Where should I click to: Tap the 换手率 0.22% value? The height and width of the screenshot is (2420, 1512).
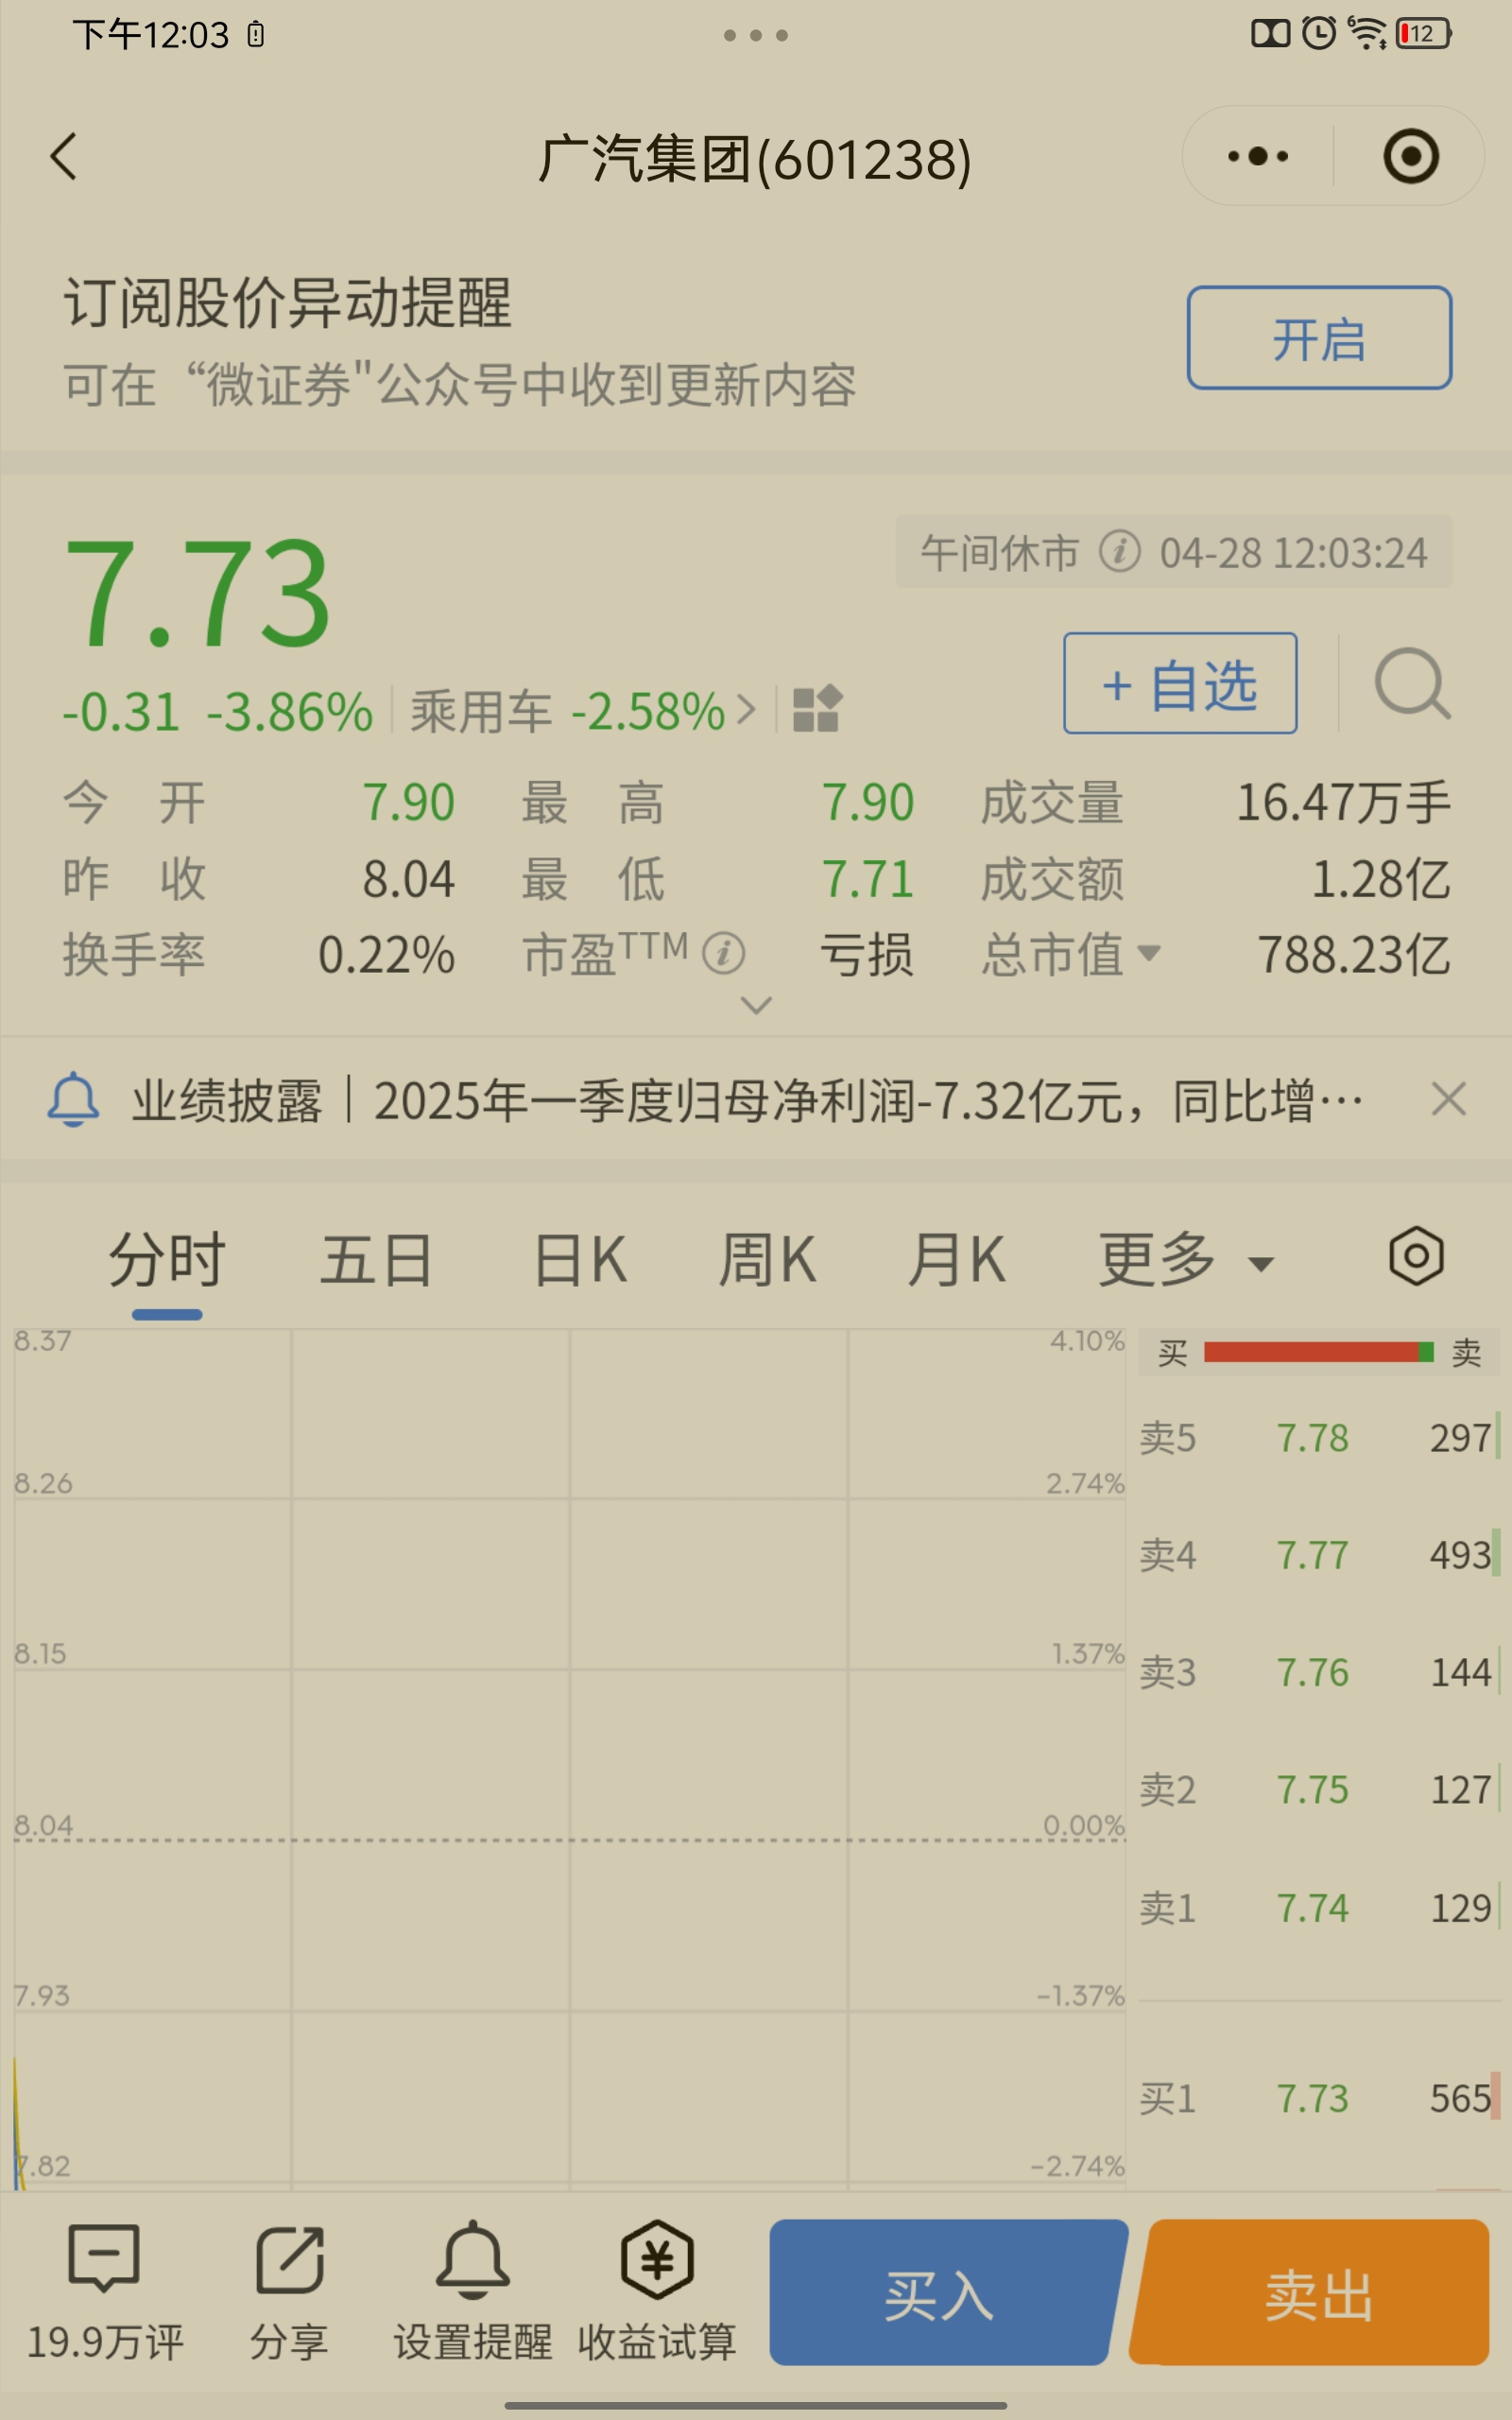[x=386, y=955]
